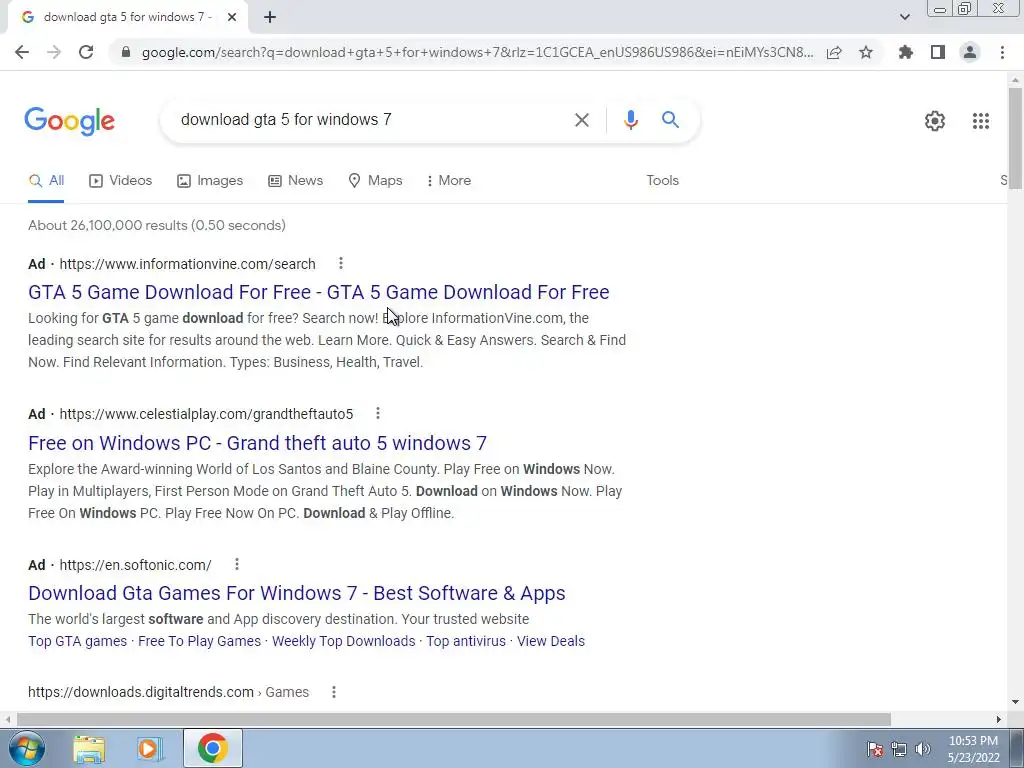Open the volume speaker icon
Screen dimensions: 1024x768
(922, 749)
